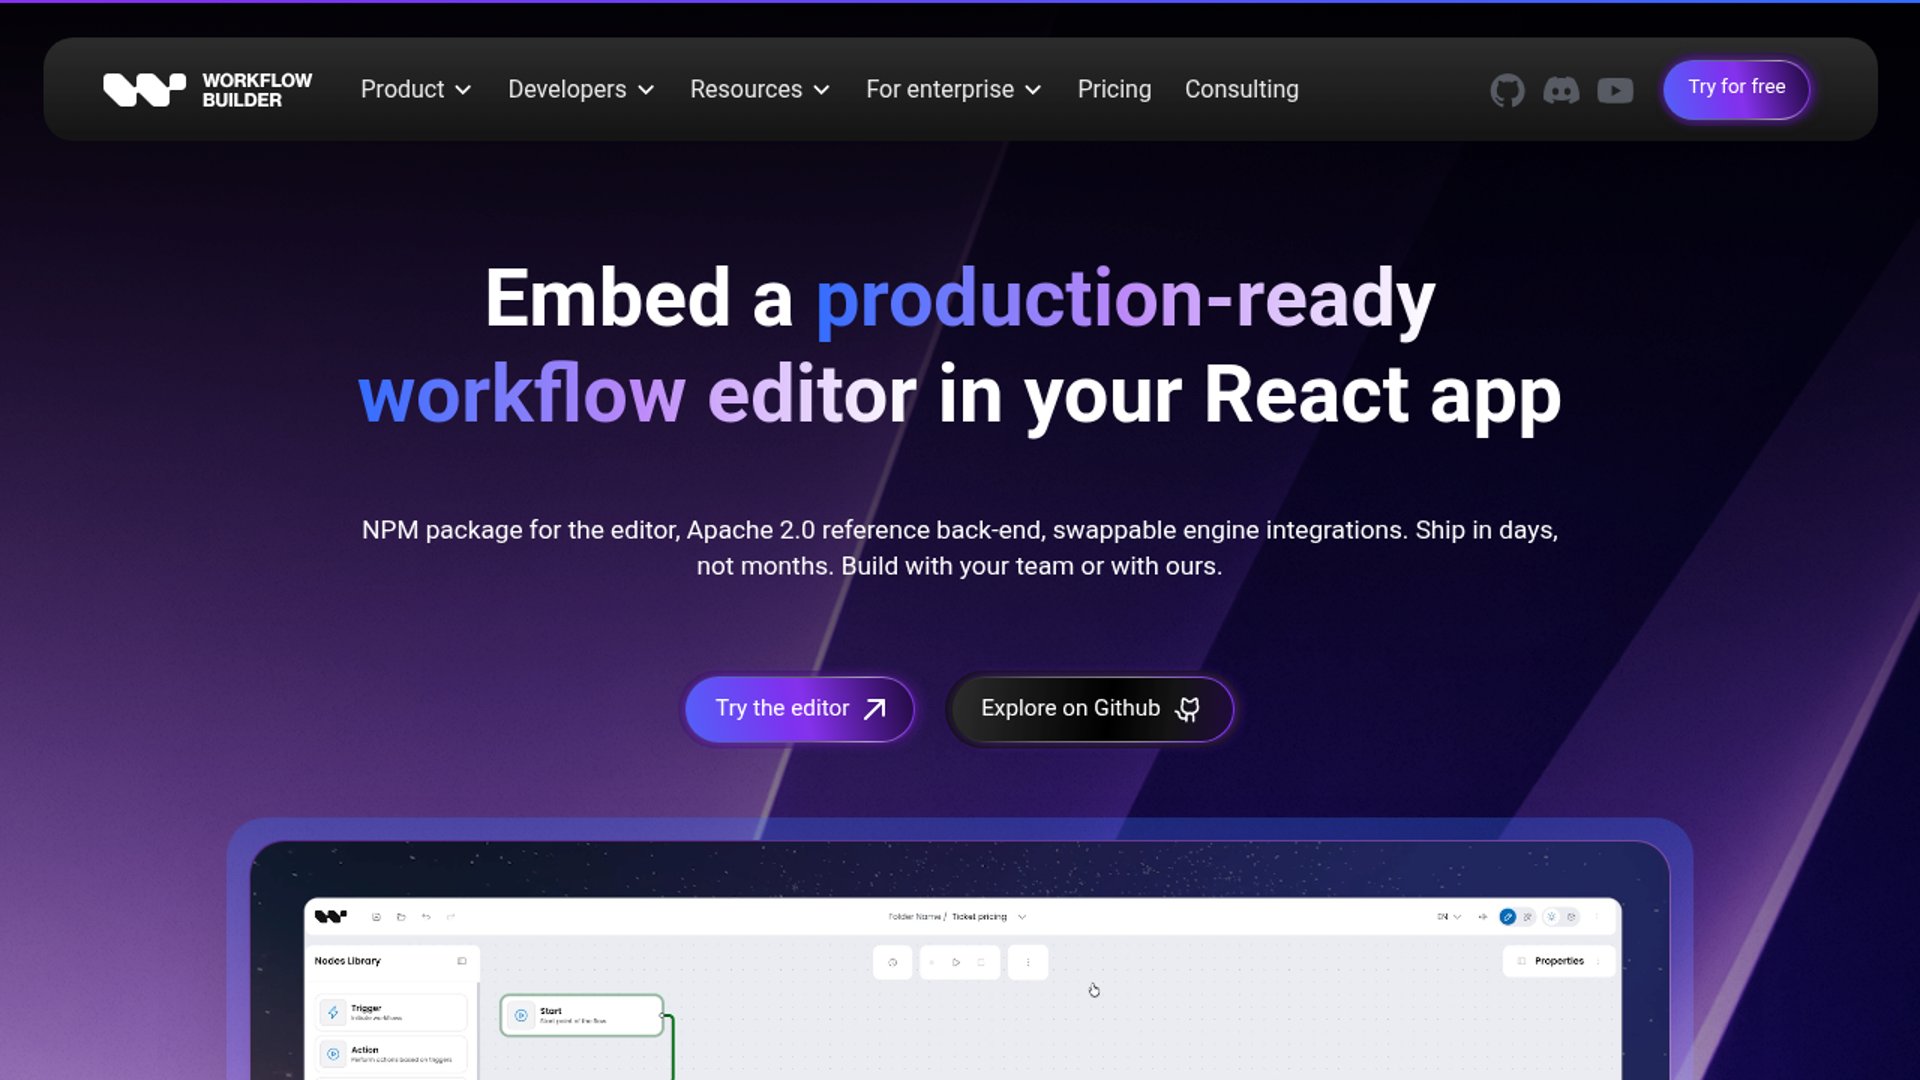Click the "Nodes Library" heading in preview
This screenshot has height=1080, width=1920.
[x=347, y=961]
